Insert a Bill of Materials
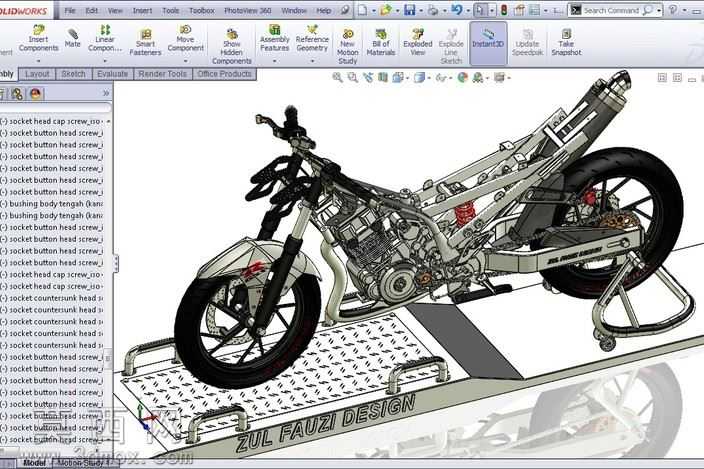This screenshot has width=704, height=469. [x=381, y=43]
